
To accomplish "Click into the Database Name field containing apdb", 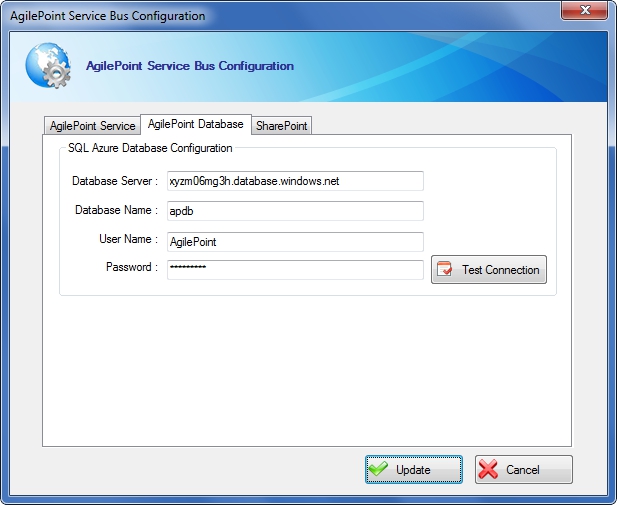I will pos(295,211).
